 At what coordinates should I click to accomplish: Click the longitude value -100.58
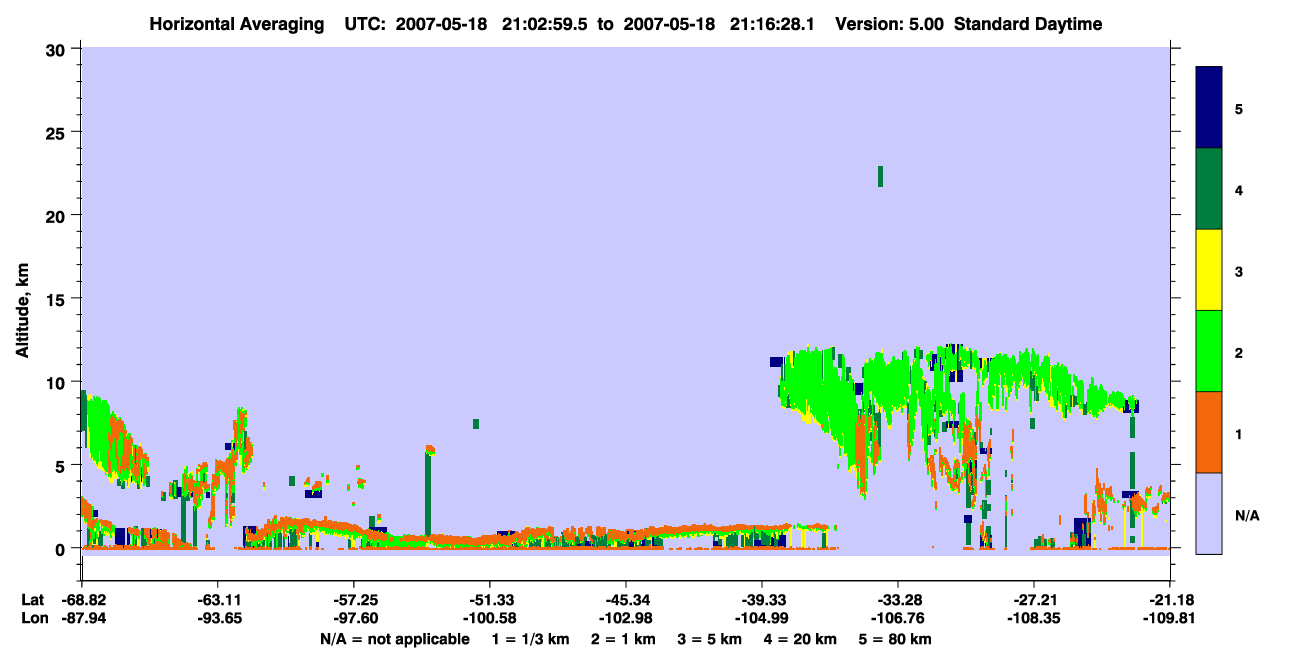pyautogui.click(x=490, y=619)
